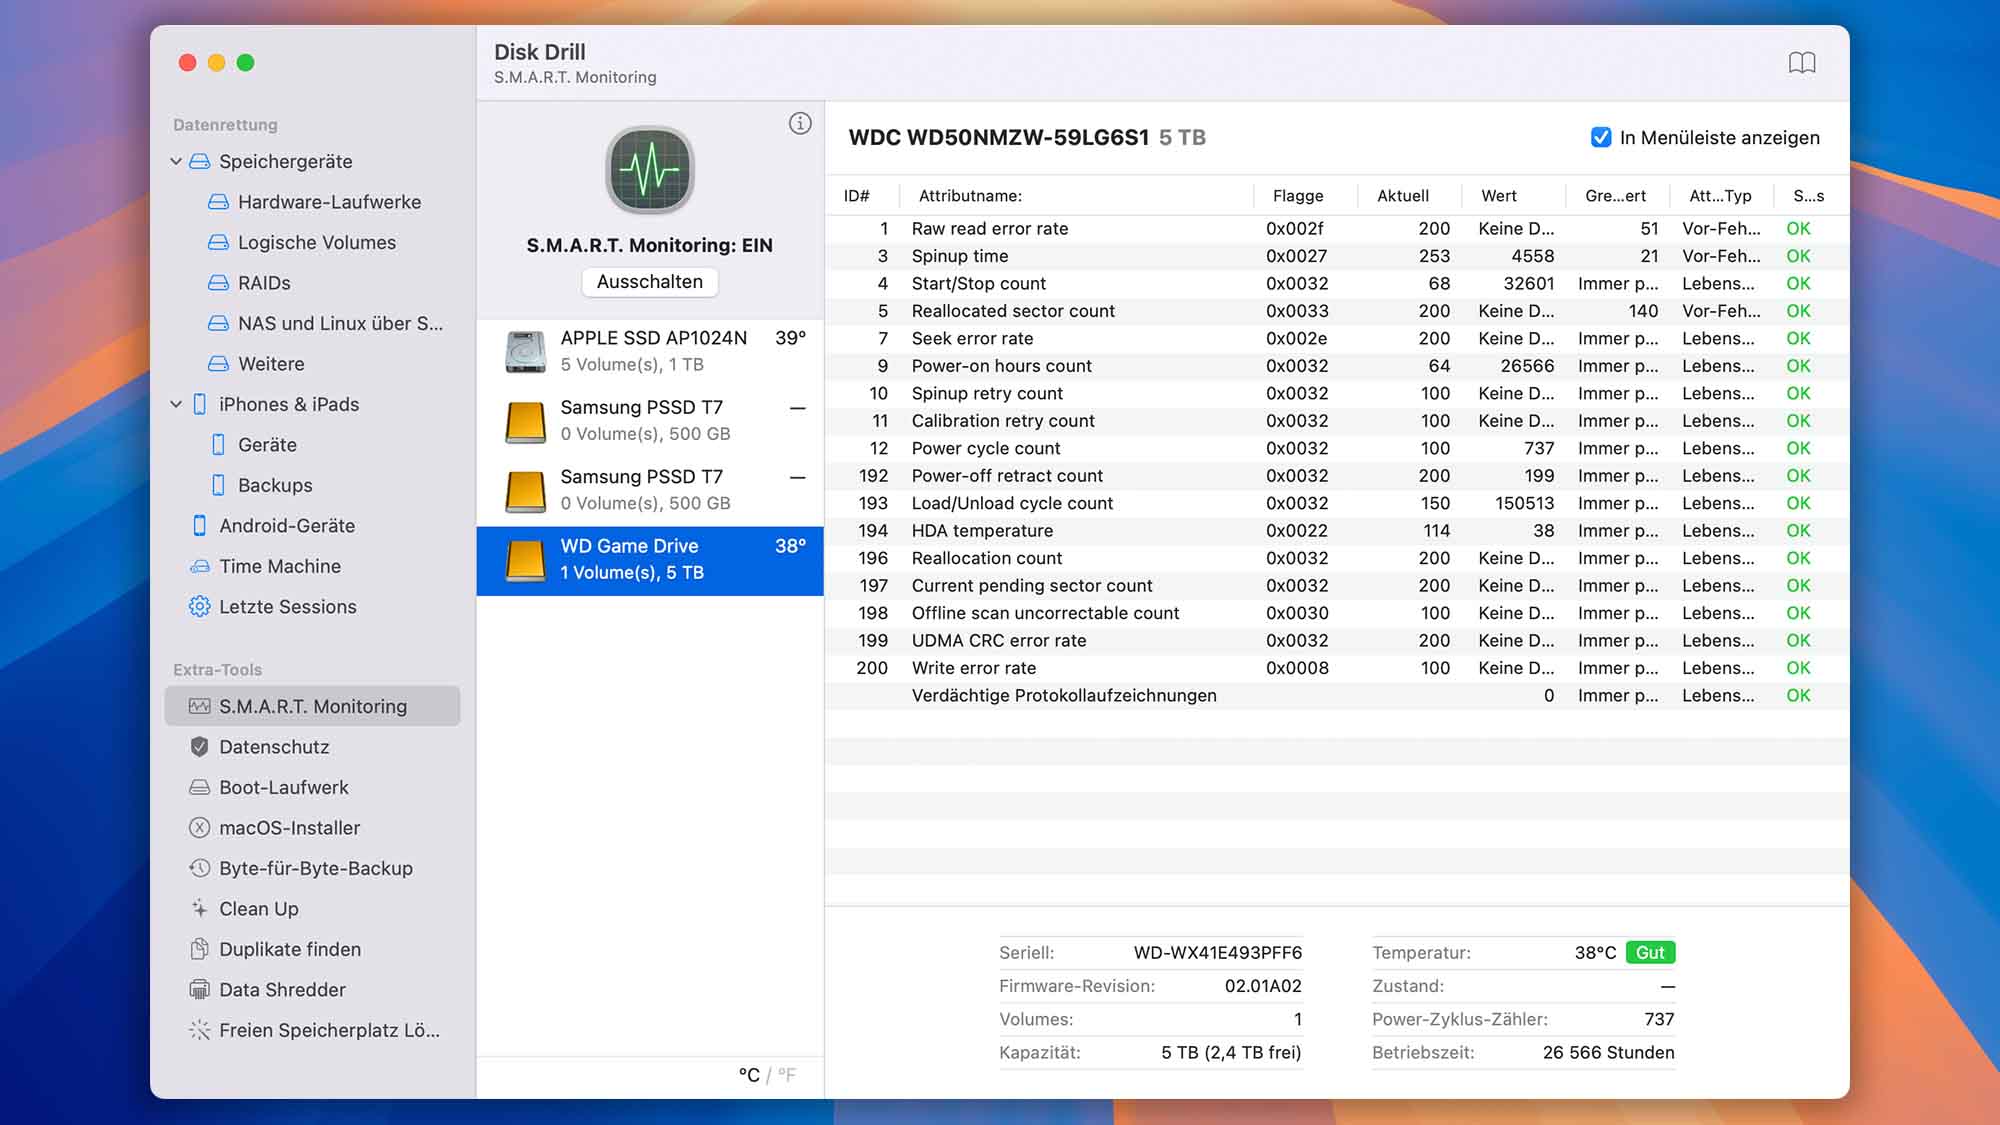Click the Data Shredder icon
Viewport: 2000px width, 1125px height.
(200, 990)
